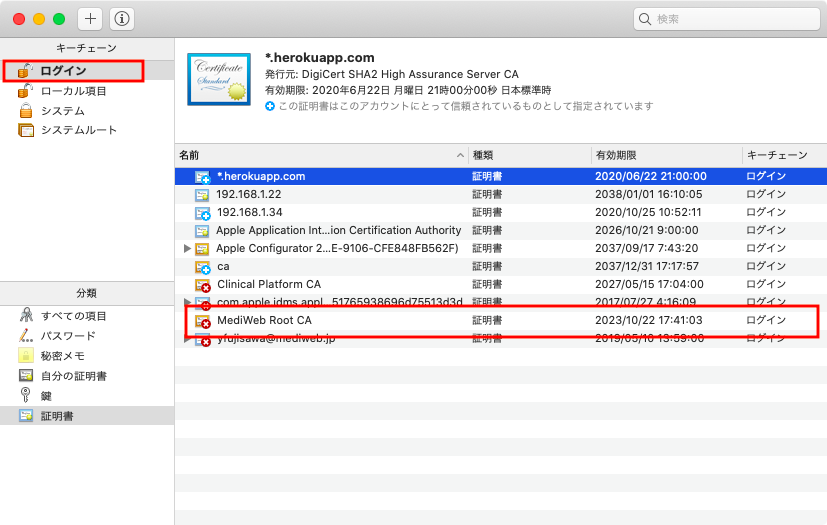Focus the 検索 search field
This screenshot has width=827, height=525.
727,19
